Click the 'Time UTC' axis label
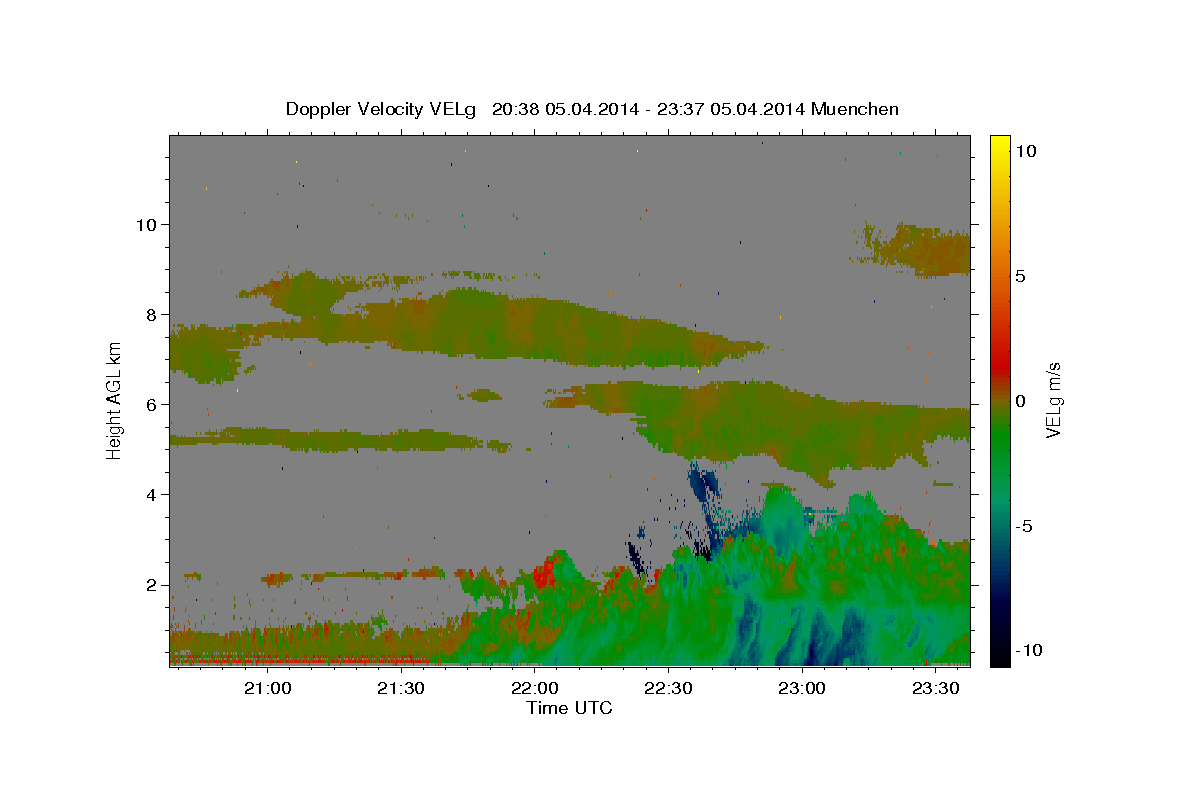Viewport: 1200px width, 800px height. [569, 708]
